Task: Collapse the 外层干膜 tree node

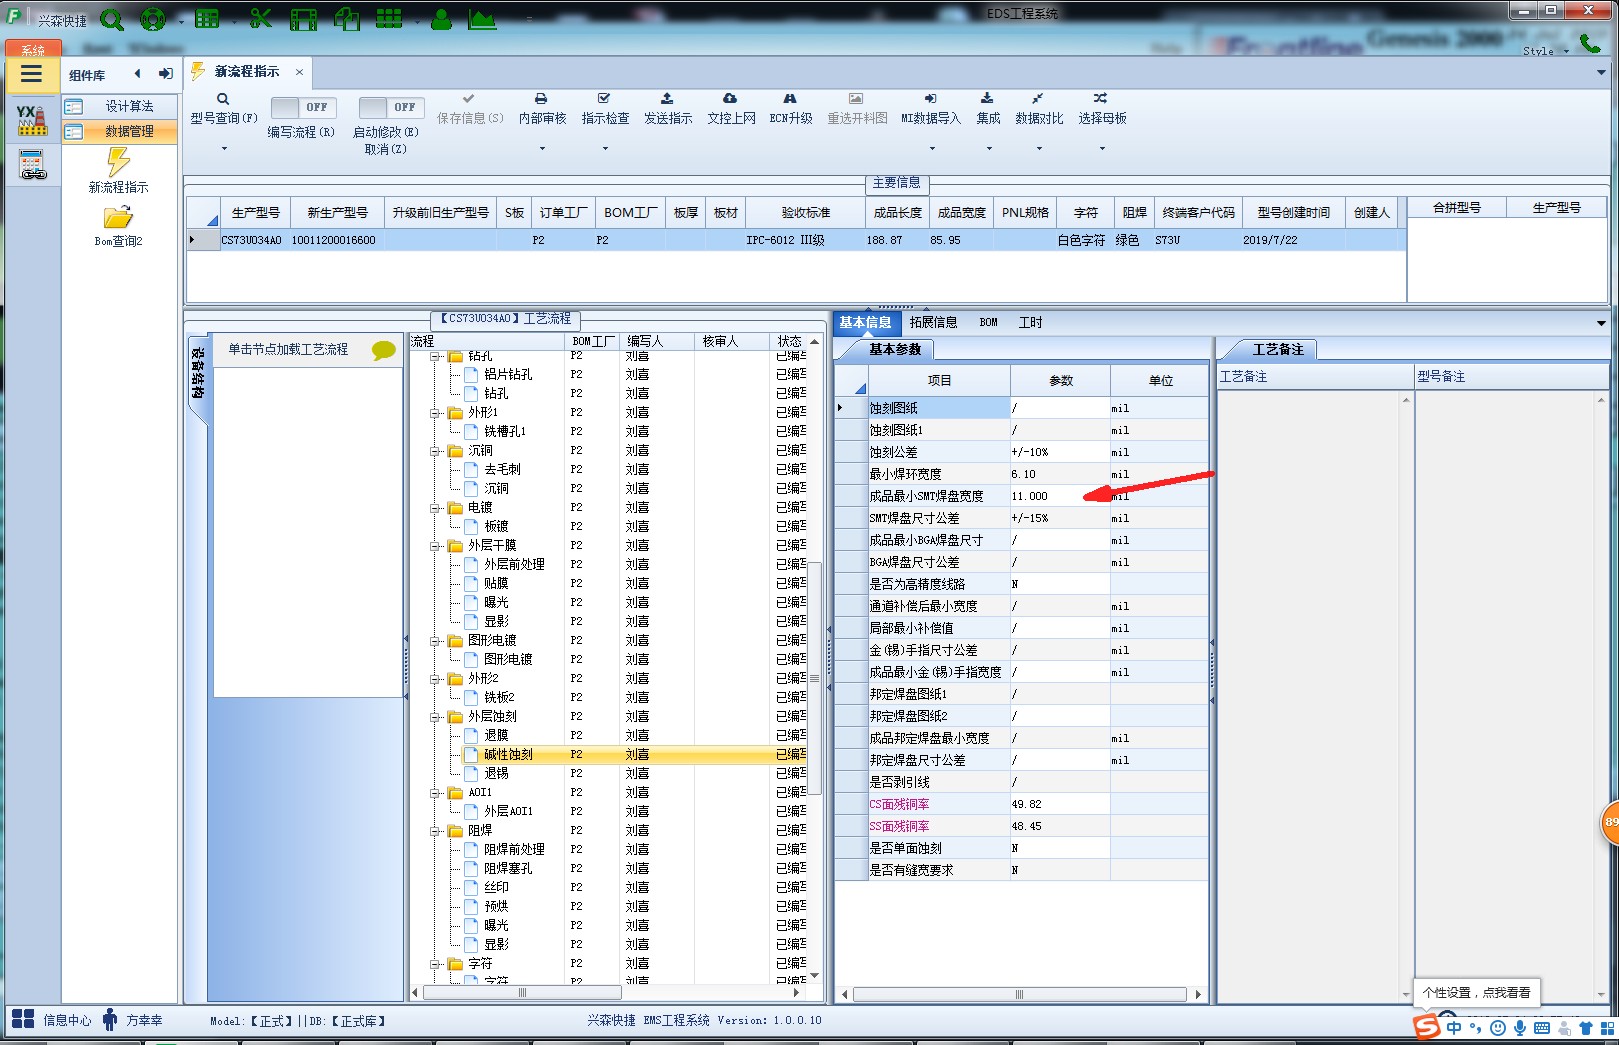Action: 435,546
